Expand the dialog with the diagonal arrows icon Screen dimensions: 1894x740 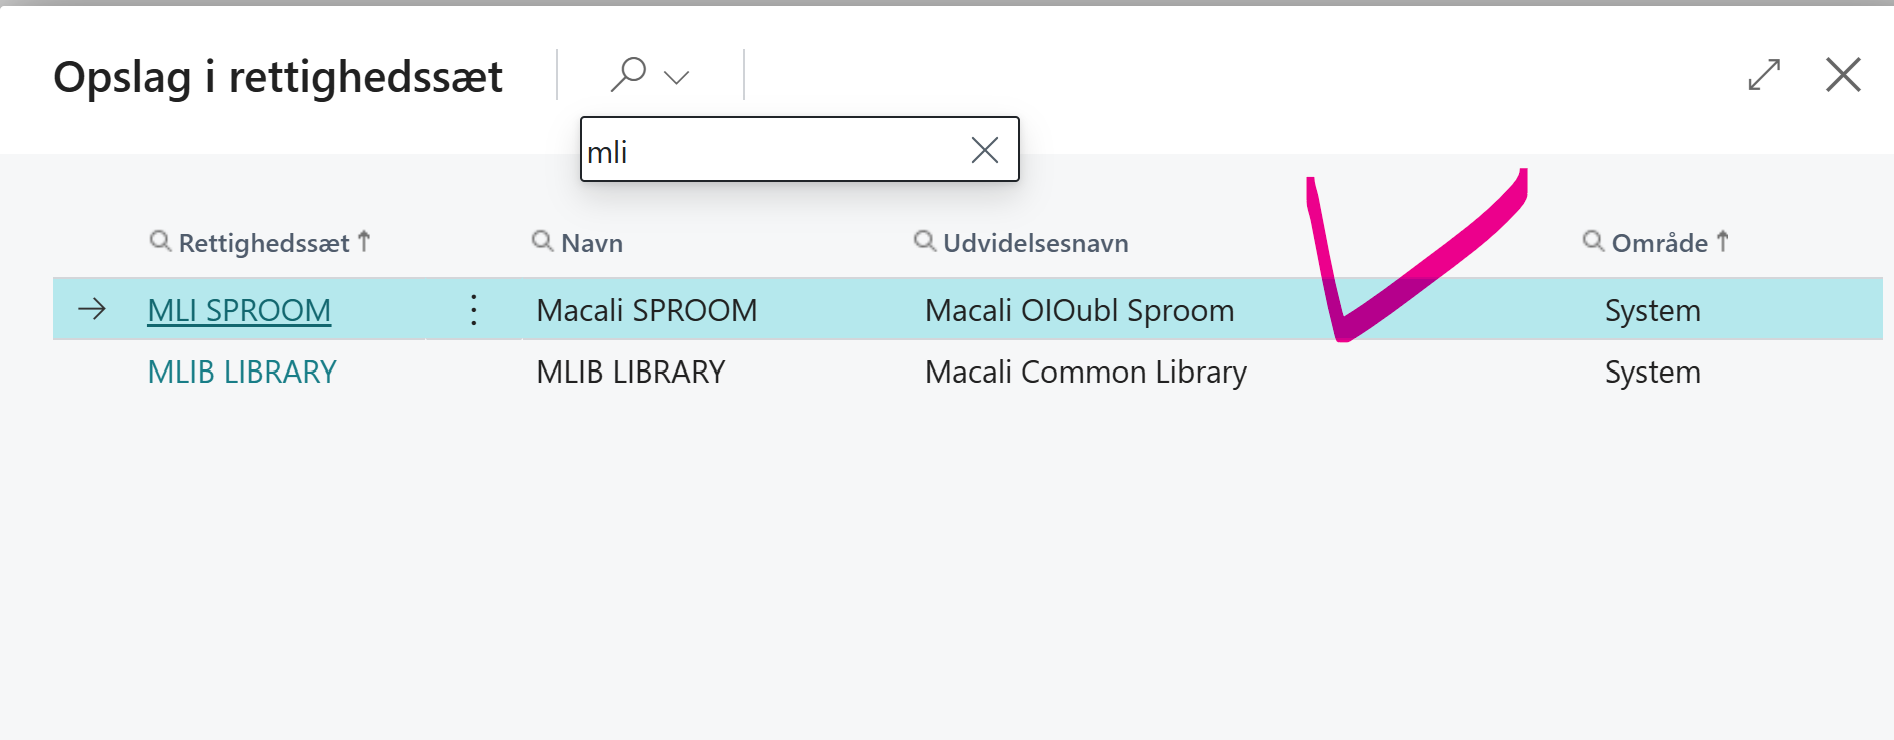pyautogui.click(x=1763, y=75)
